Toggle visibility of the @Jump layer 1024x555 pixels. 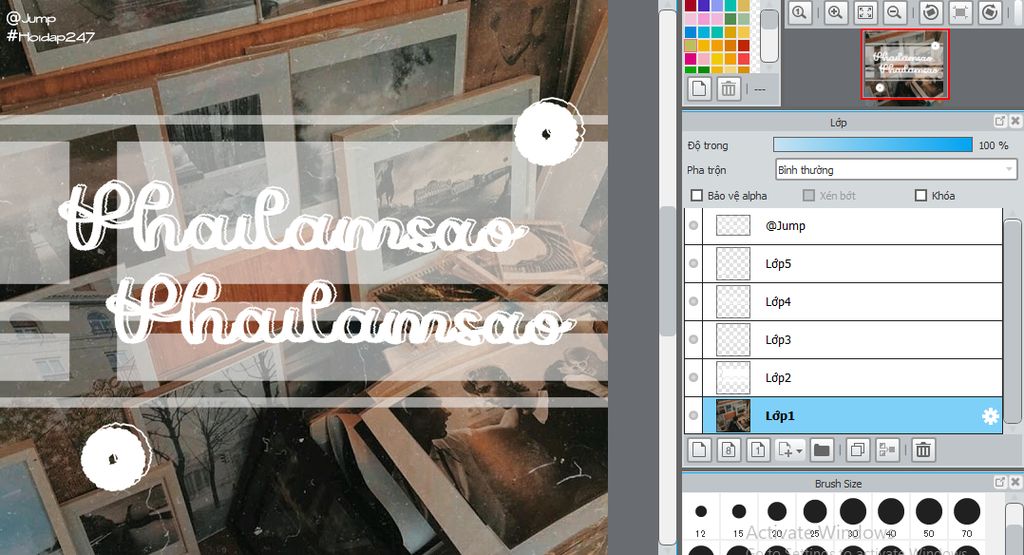(x=694, y=226)
